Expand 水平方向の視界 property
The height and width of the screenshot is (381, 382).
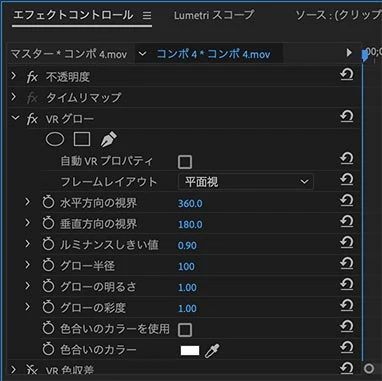pos(27,202)
